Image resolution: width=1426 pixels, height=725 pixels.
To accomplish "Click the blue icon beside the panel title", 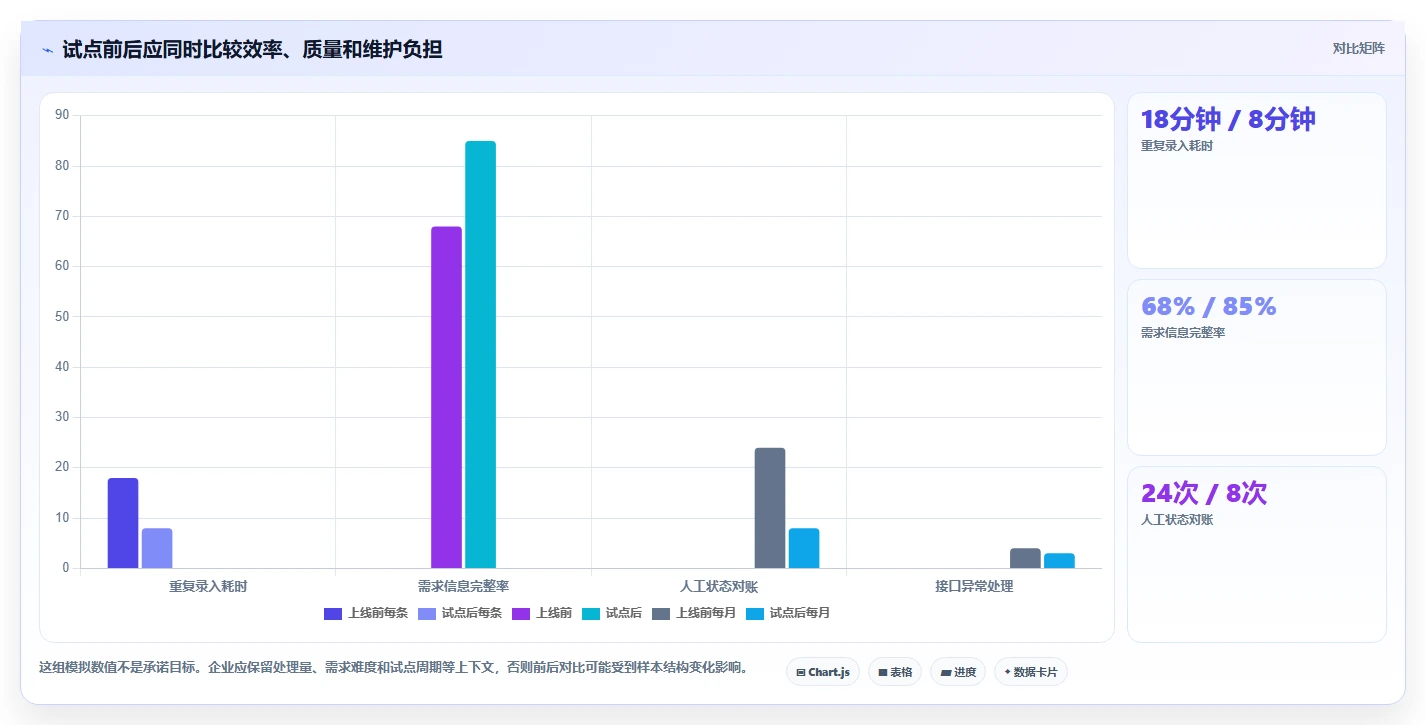I will click(47, 50).
